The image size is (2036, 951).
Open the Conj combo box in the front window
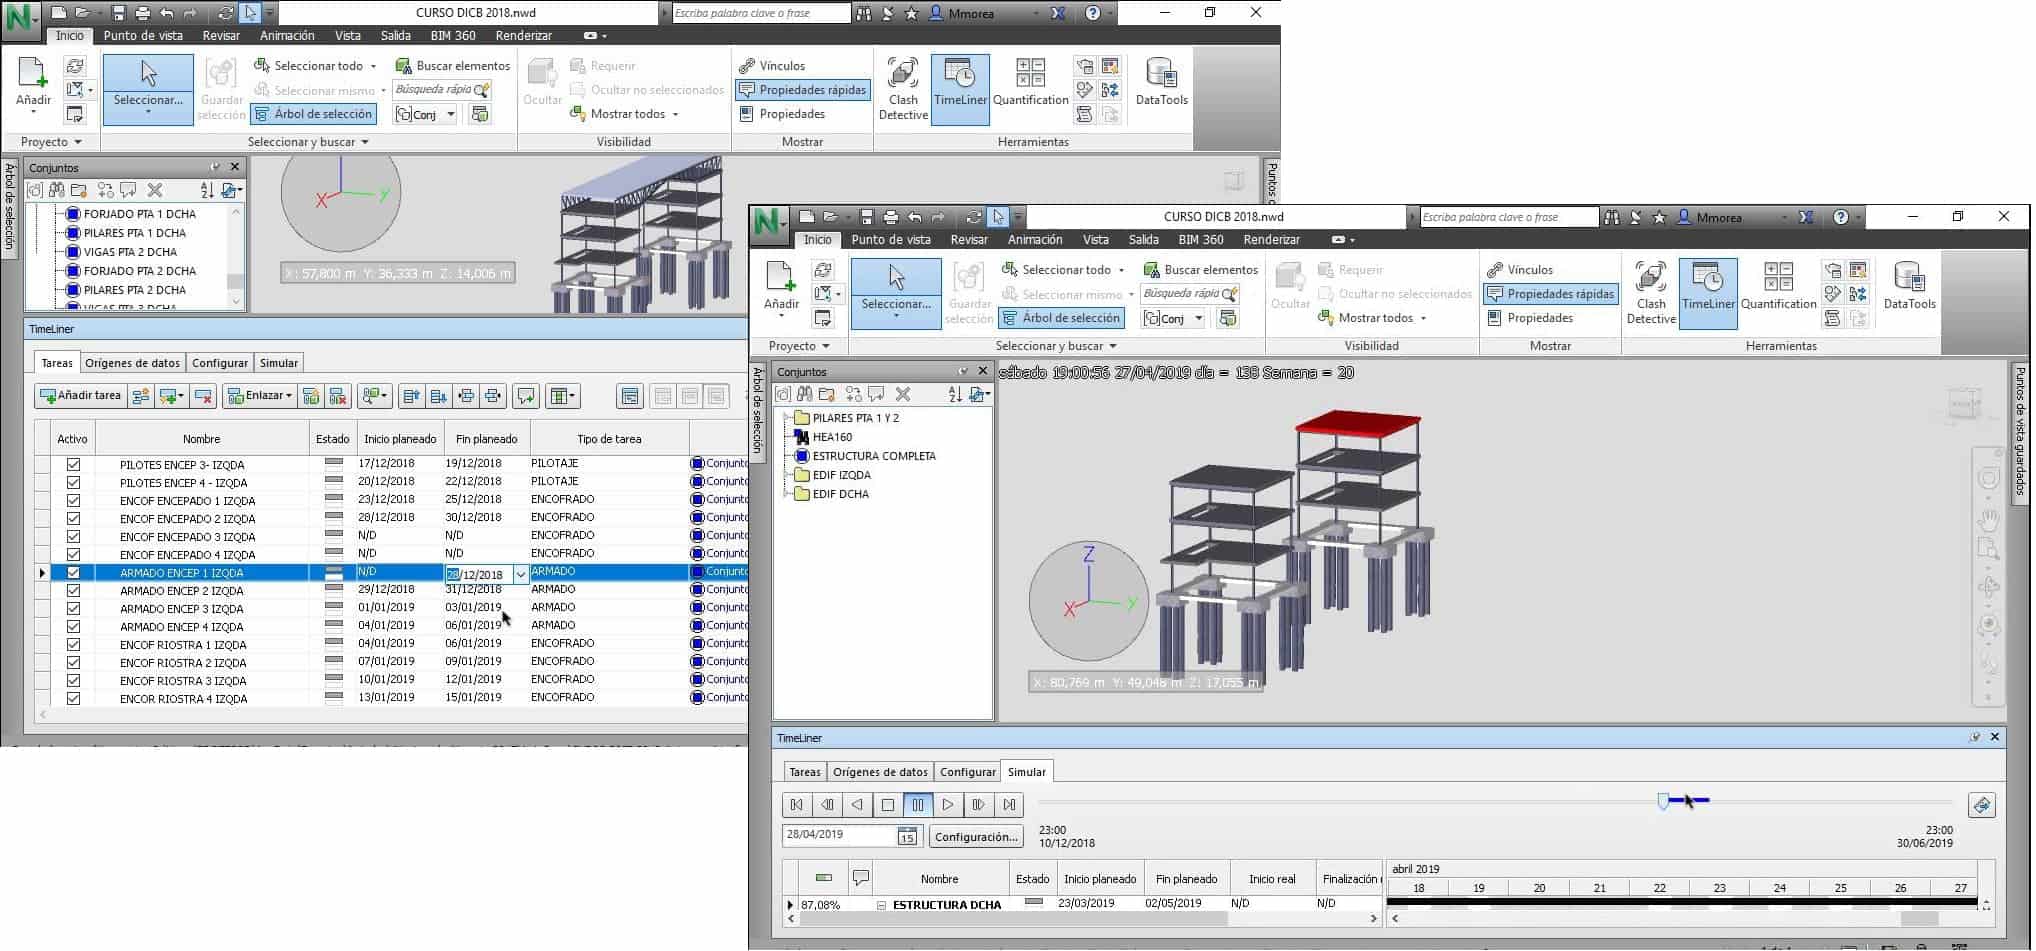coord(1173,318)
